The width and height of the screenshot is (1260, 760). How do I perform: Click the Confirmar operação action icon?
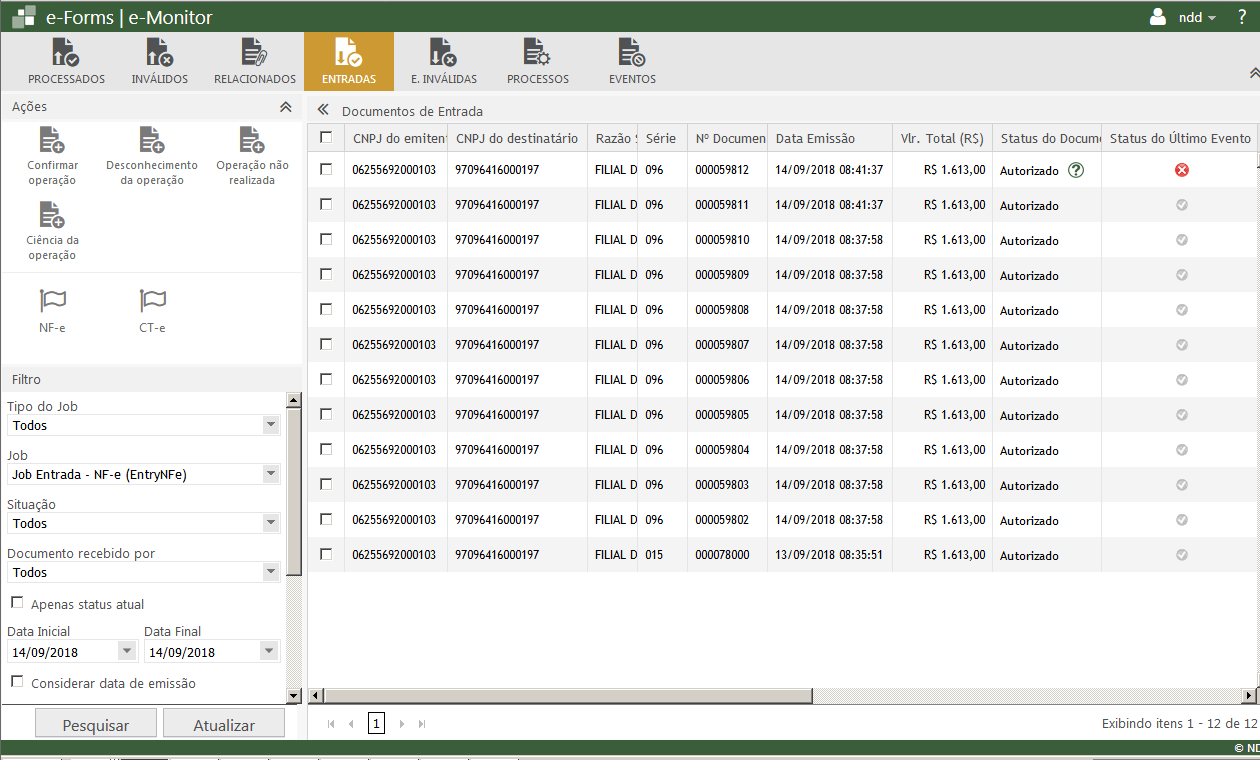[52, 140]
